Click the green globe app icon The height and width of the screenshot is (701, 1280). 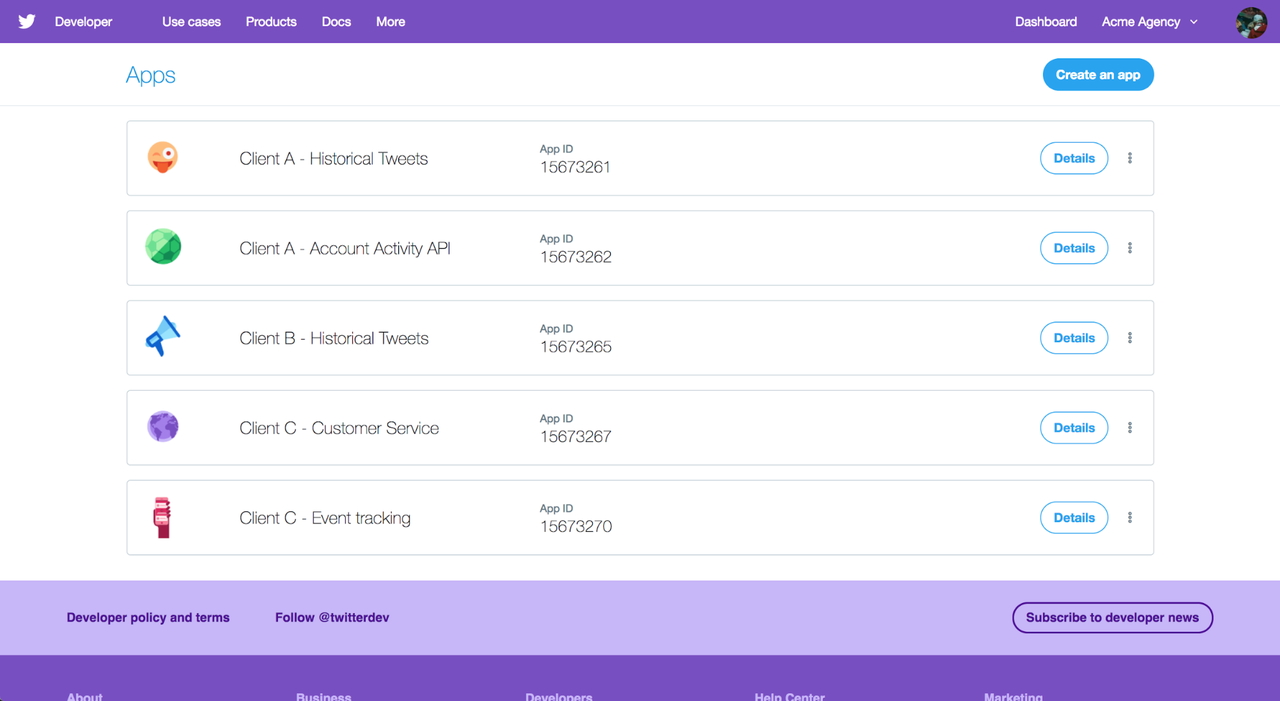[x=163, y=246]
